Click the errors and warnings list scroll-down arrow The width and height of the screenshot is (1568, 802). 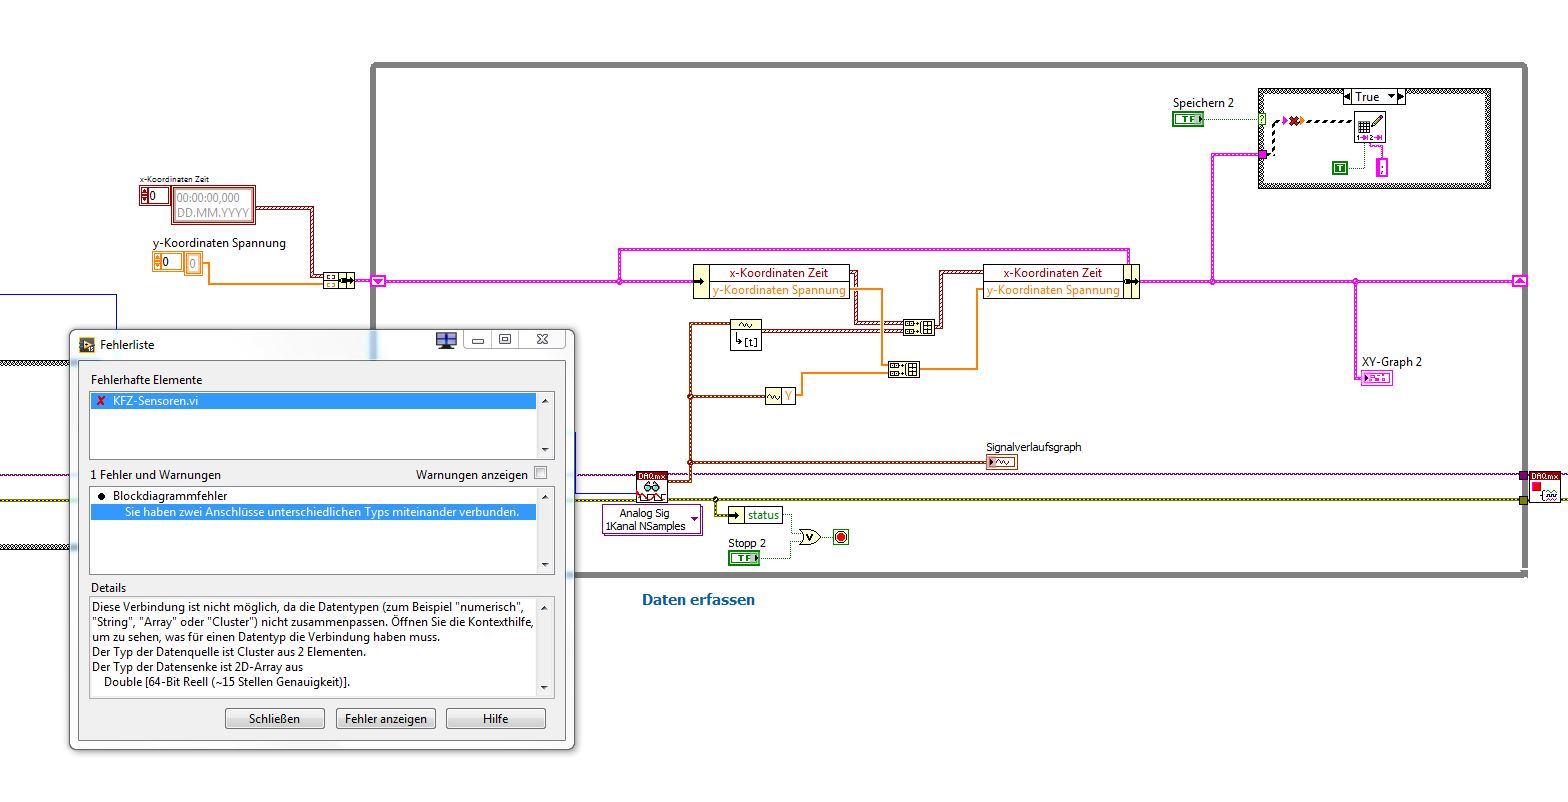(545, 565)
